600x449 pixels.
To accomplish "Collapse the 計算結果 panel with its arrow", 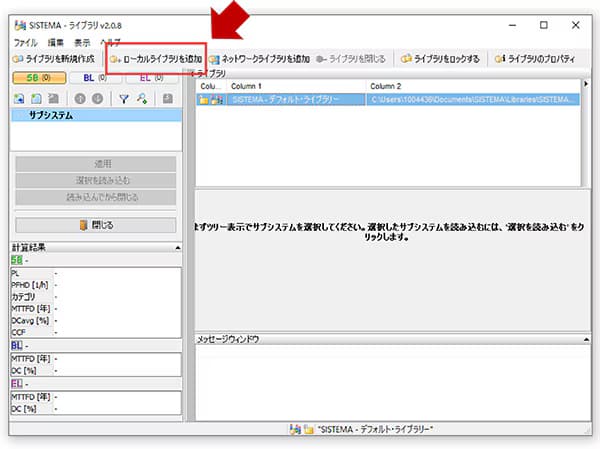I will coord(178,248).
